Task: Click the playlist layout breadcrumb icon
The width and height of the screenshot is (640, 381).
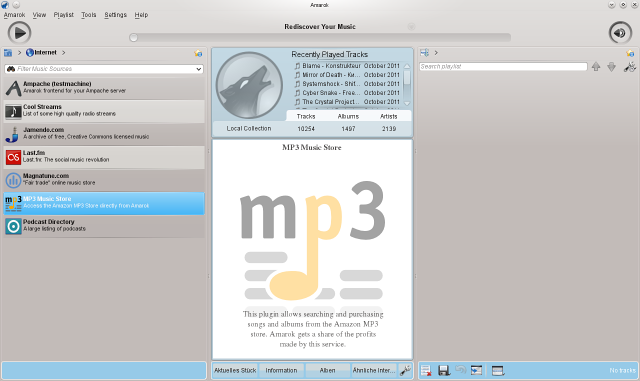Action: click(424, 53)
